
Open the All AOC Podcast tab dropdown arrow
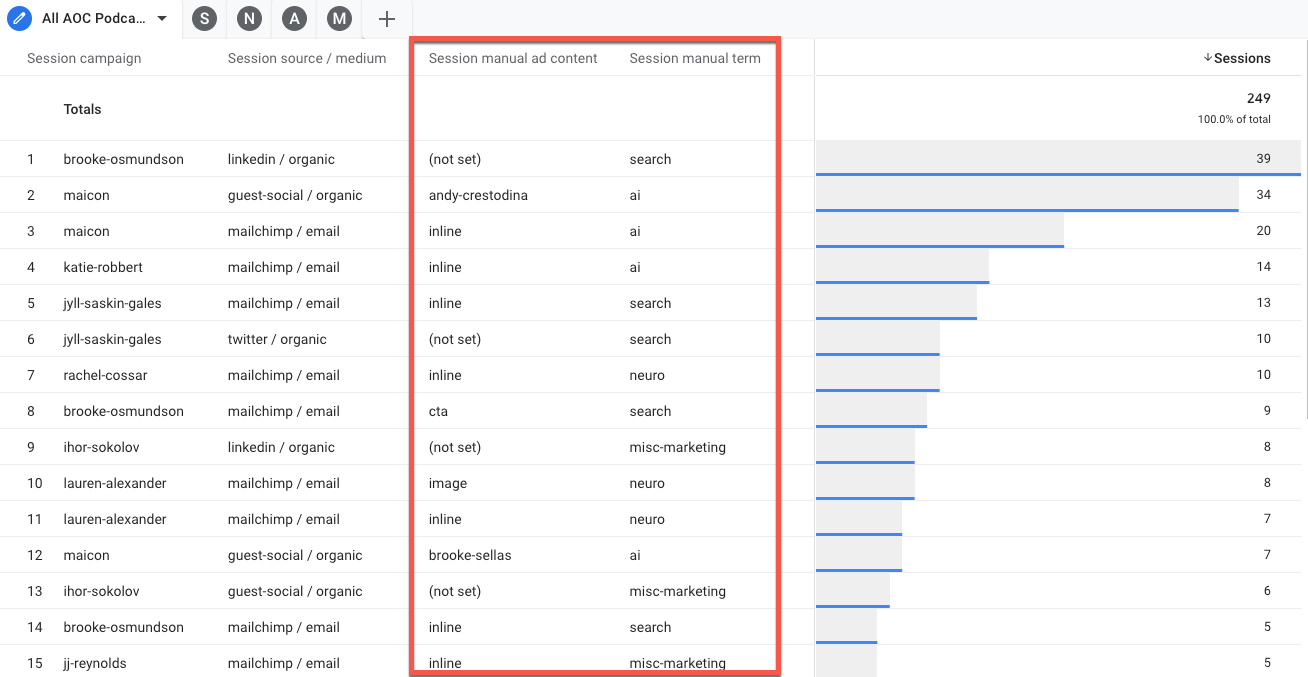(x=162, y=19)
